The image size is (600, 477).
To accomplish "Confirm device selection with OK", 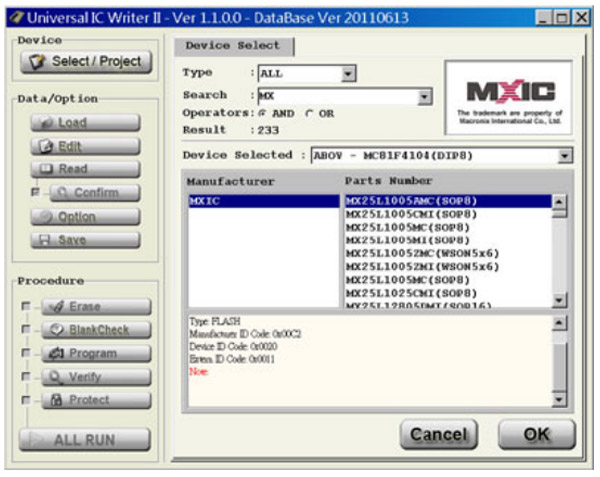I will [536, 435].
